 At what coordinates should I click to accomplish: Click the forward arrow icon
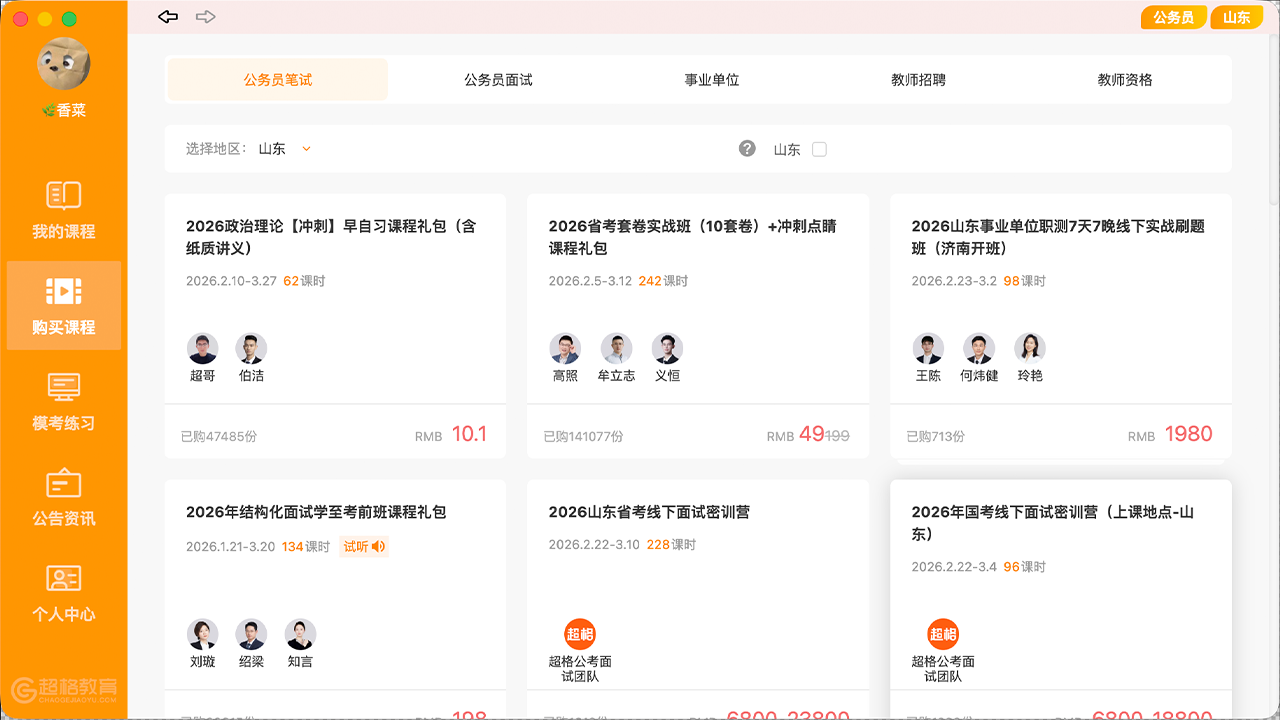tap(205, 17)
